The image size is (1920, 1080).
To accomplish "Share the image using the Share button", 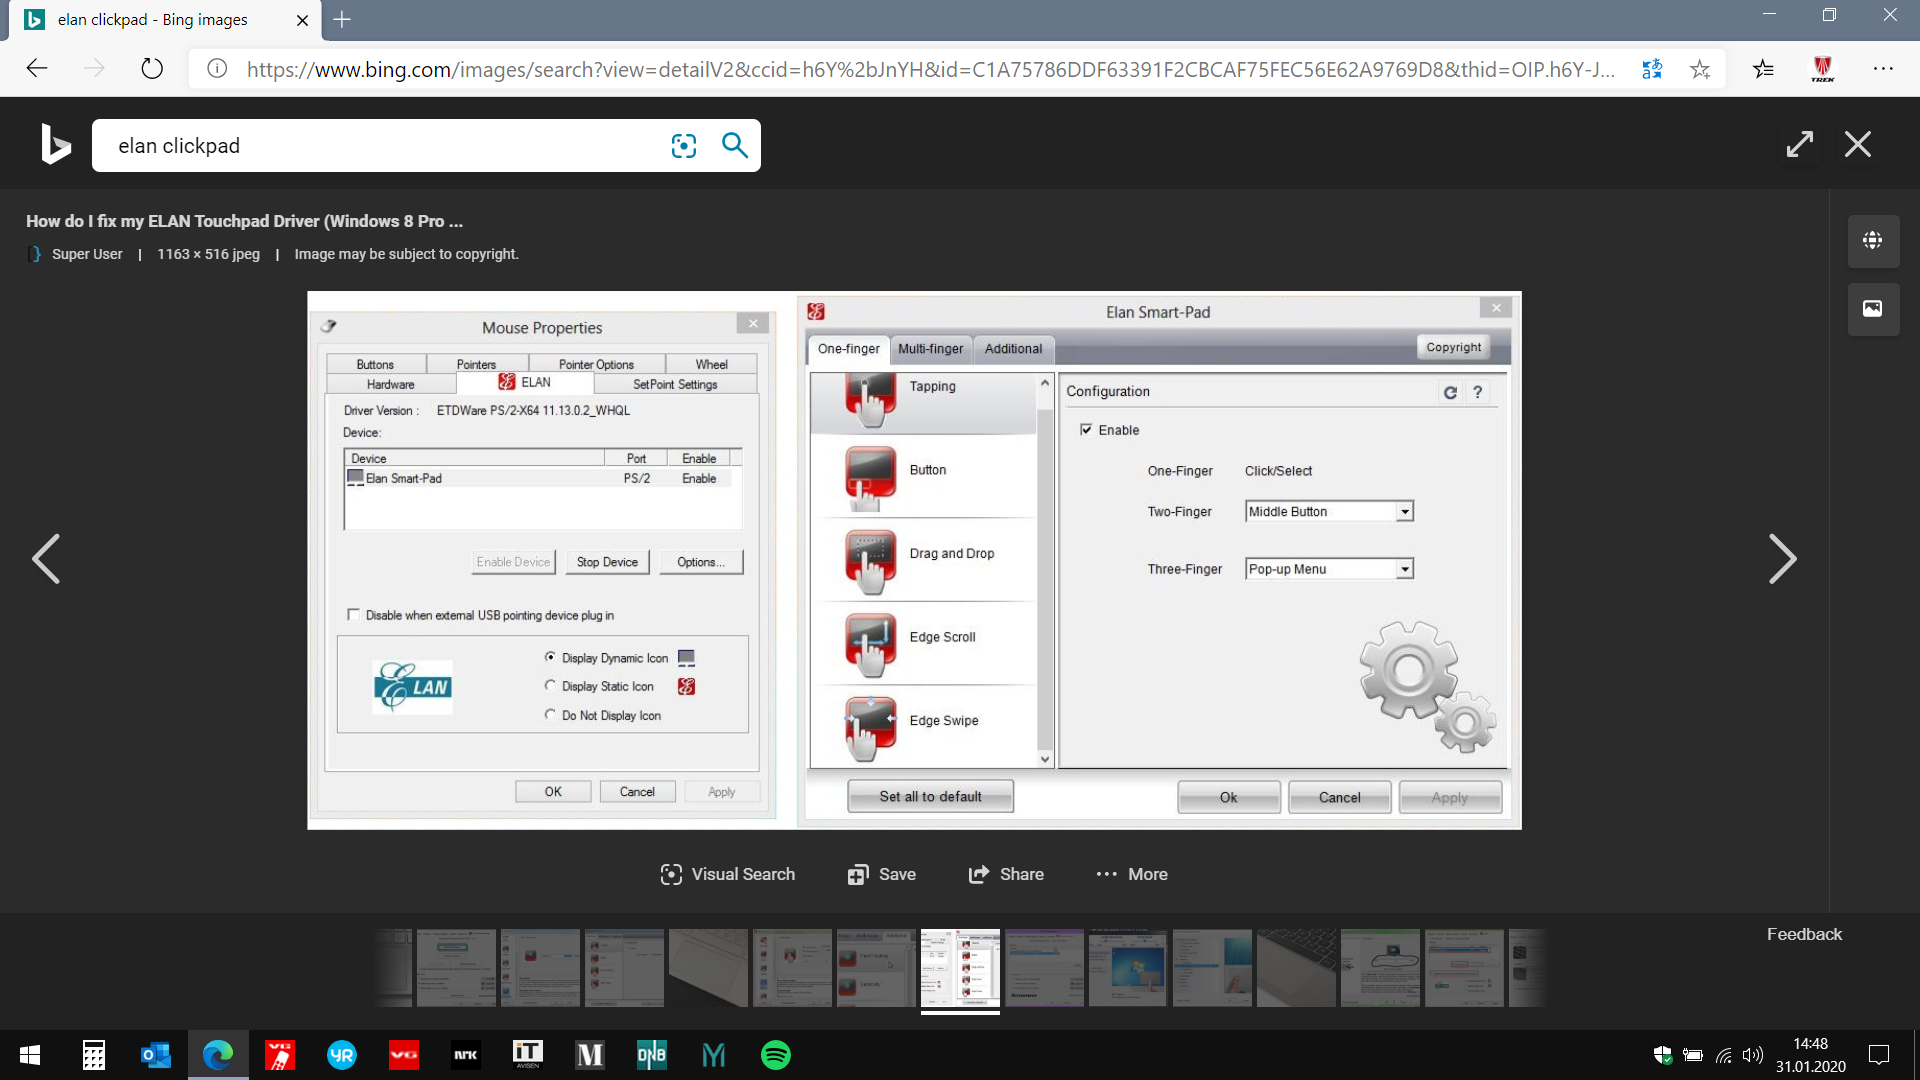I will tap(1006, 874).
